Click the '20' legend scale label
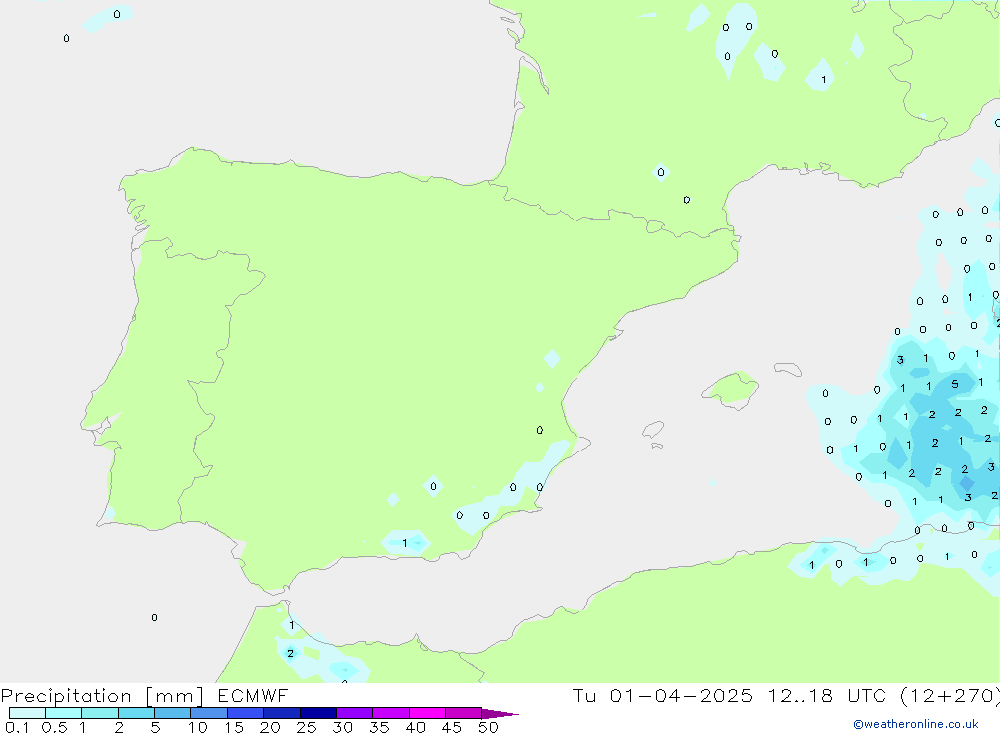 tap(270, 727)
